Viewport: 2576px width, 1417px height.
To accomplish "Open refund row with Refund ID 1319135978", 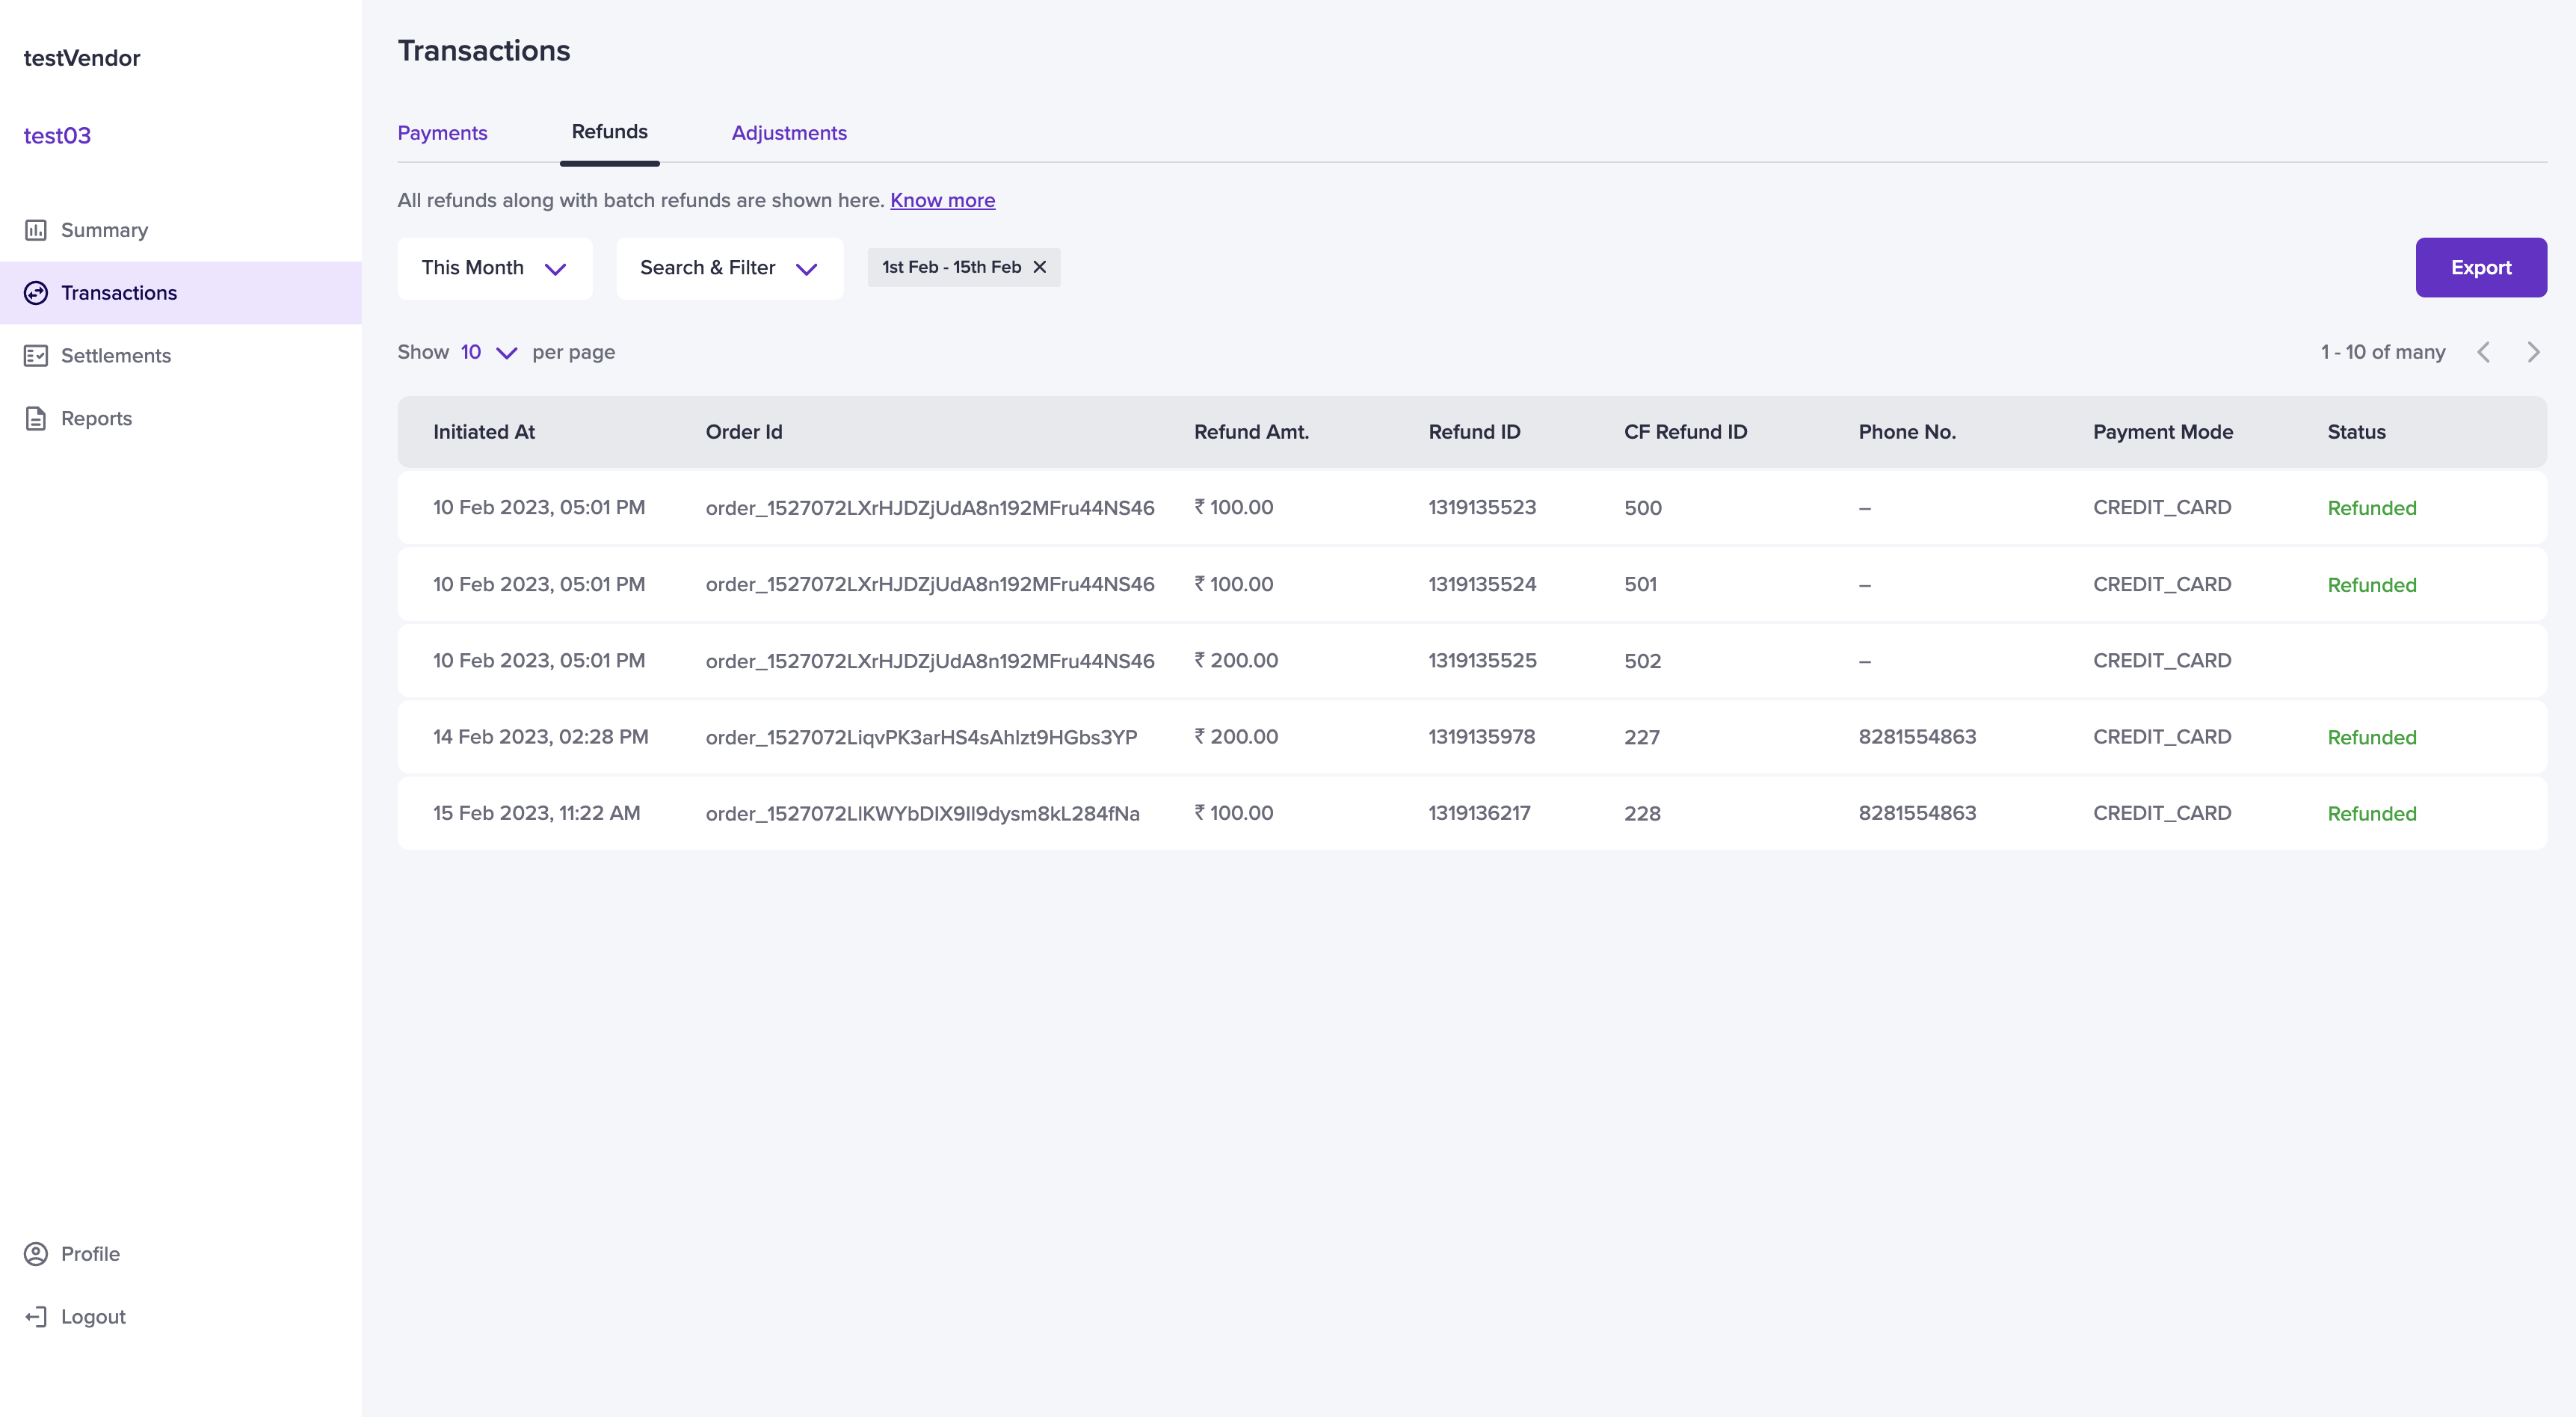I will (x=1481, y=737).
